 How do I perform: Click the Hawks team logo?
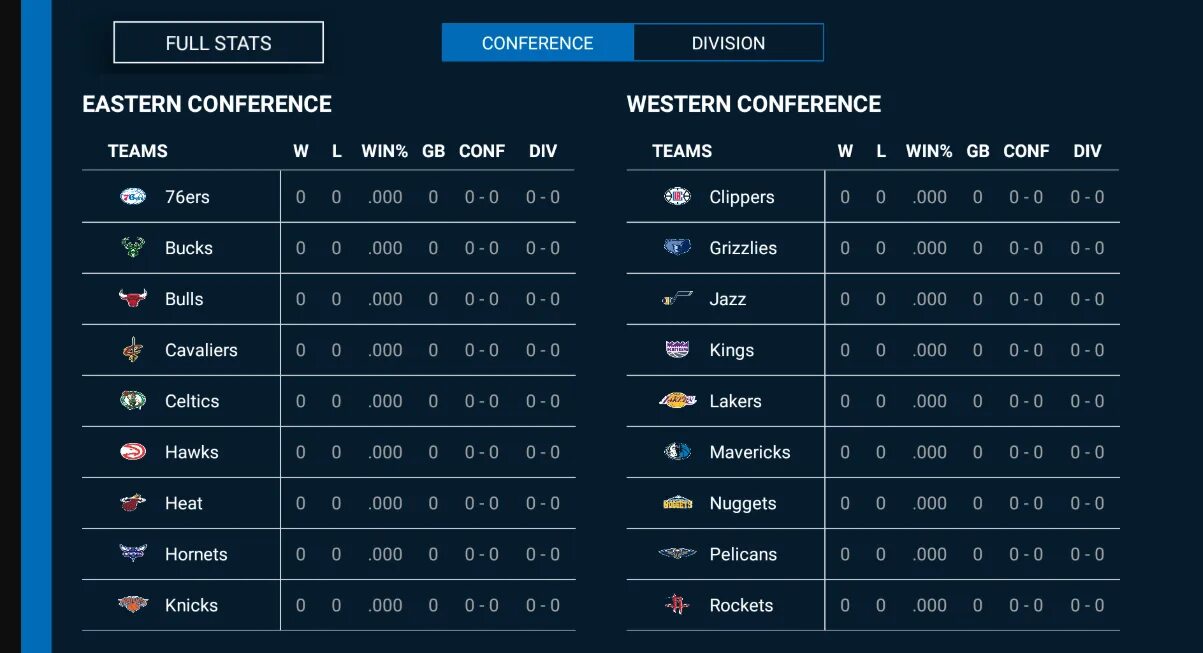click(132, 452)
